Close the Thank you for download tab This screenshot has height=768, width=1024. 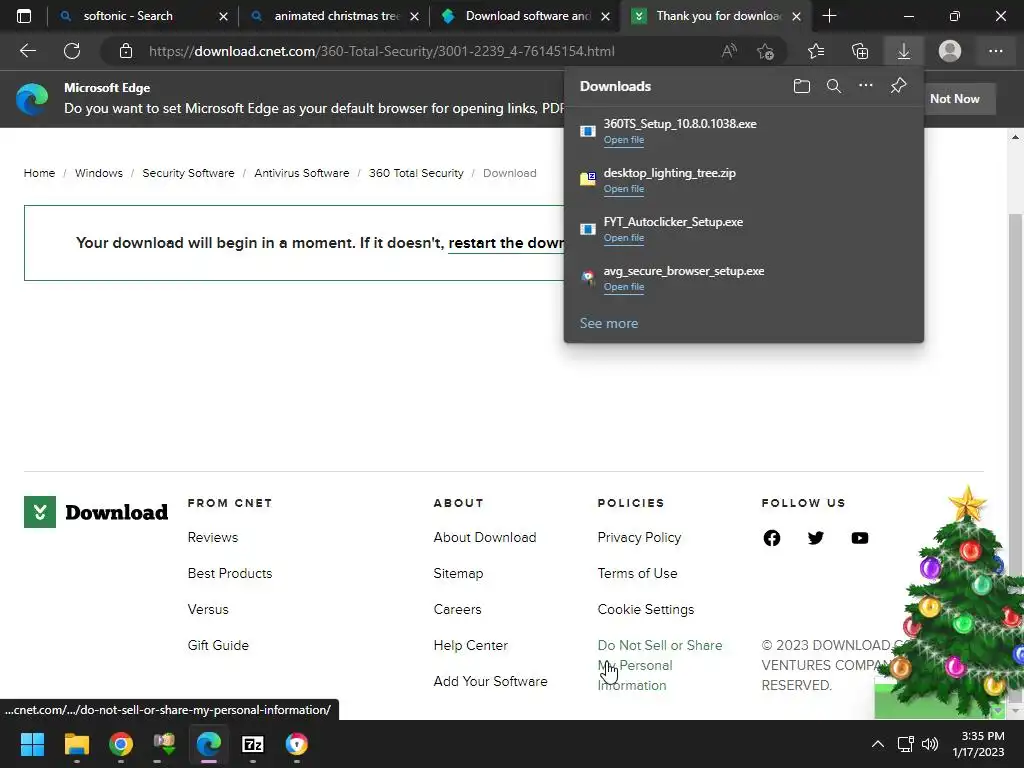[797, 16]
